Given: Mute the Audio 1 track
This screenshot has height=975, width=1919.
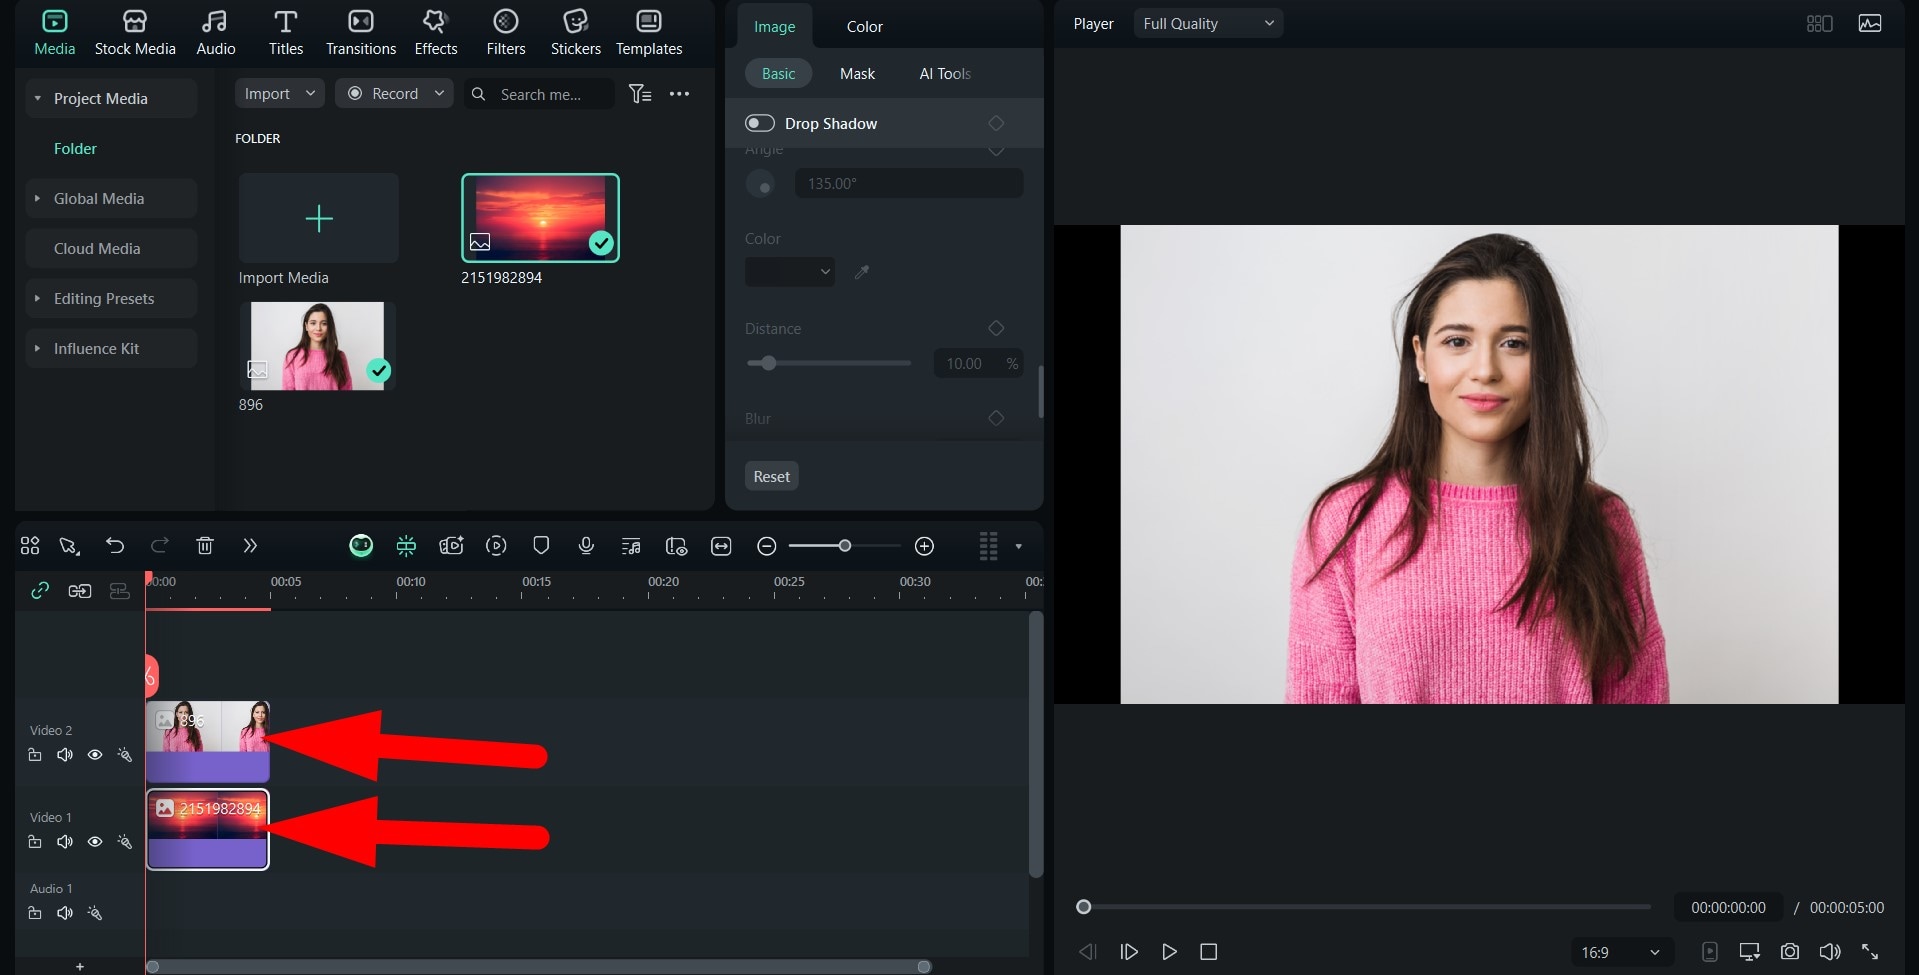Looking at the screenshot, I should (x=65, y=913).
